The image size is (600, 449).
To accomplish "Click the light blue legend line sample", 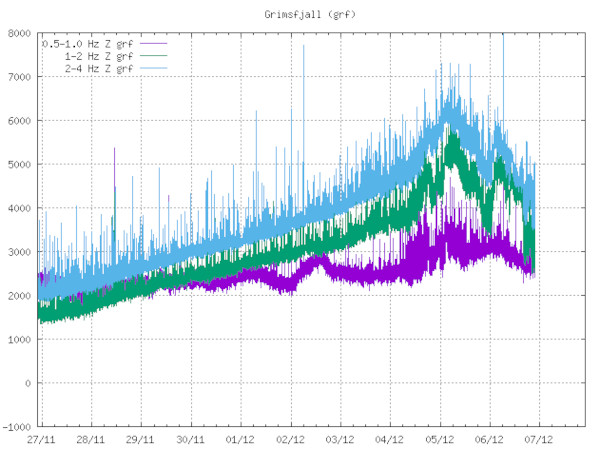I will click(x=152, y=68).
